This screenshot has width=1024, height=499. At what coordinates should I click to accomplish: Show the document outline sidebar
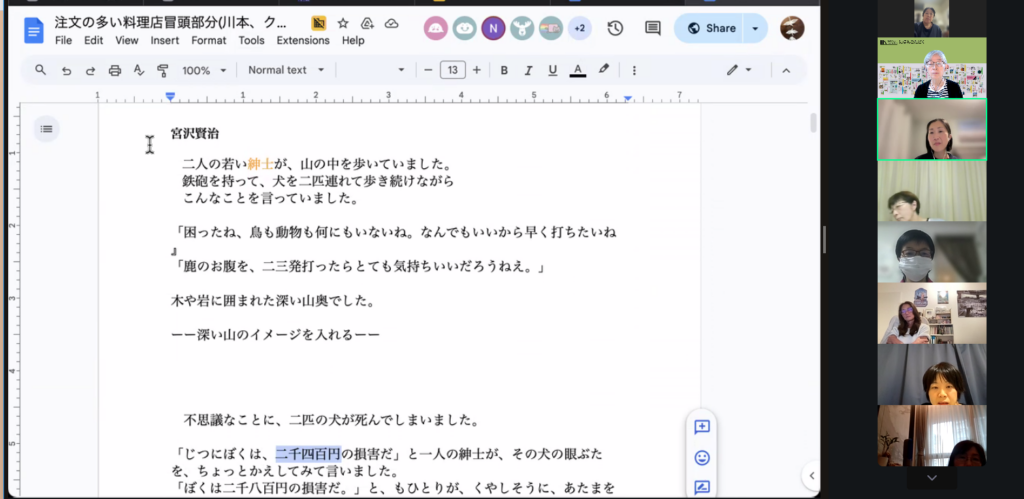(46, 128)
